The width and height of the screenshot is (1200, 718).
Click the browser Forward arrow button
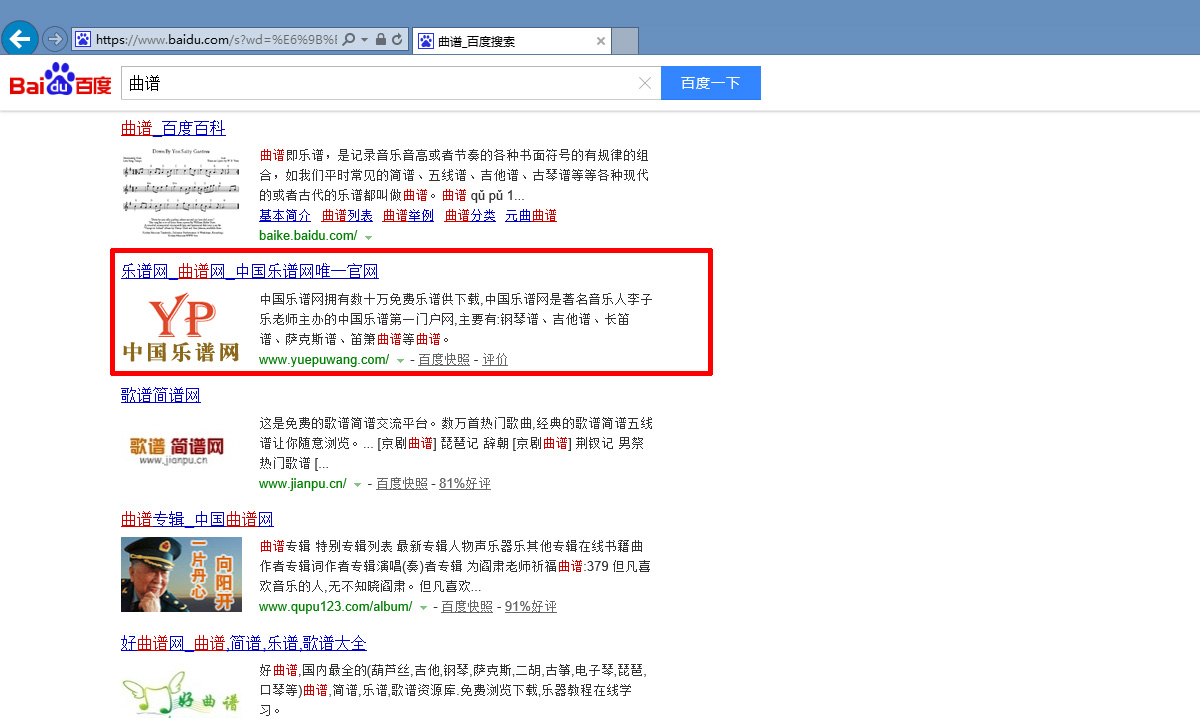coord(55,40)
